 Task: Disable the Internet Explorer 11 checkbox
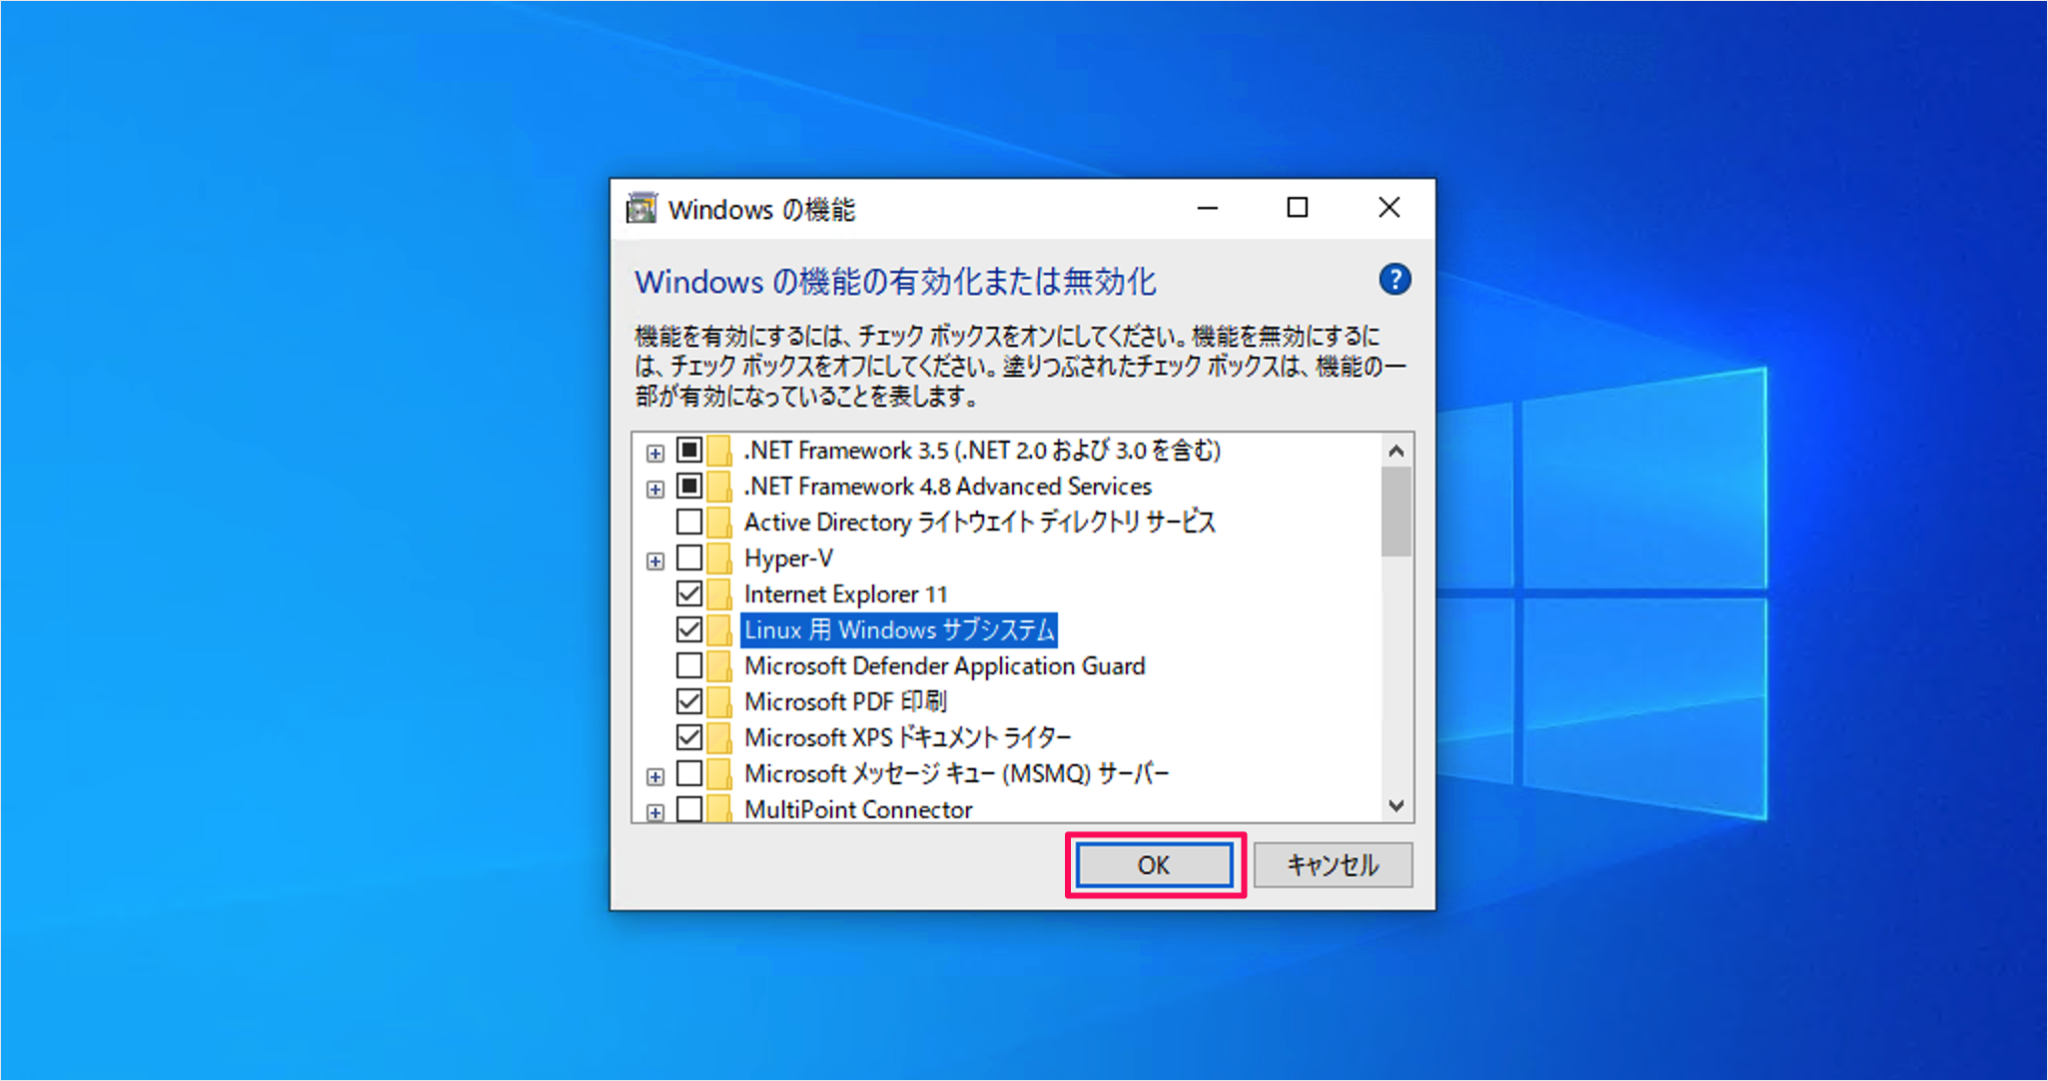point(689,594)
